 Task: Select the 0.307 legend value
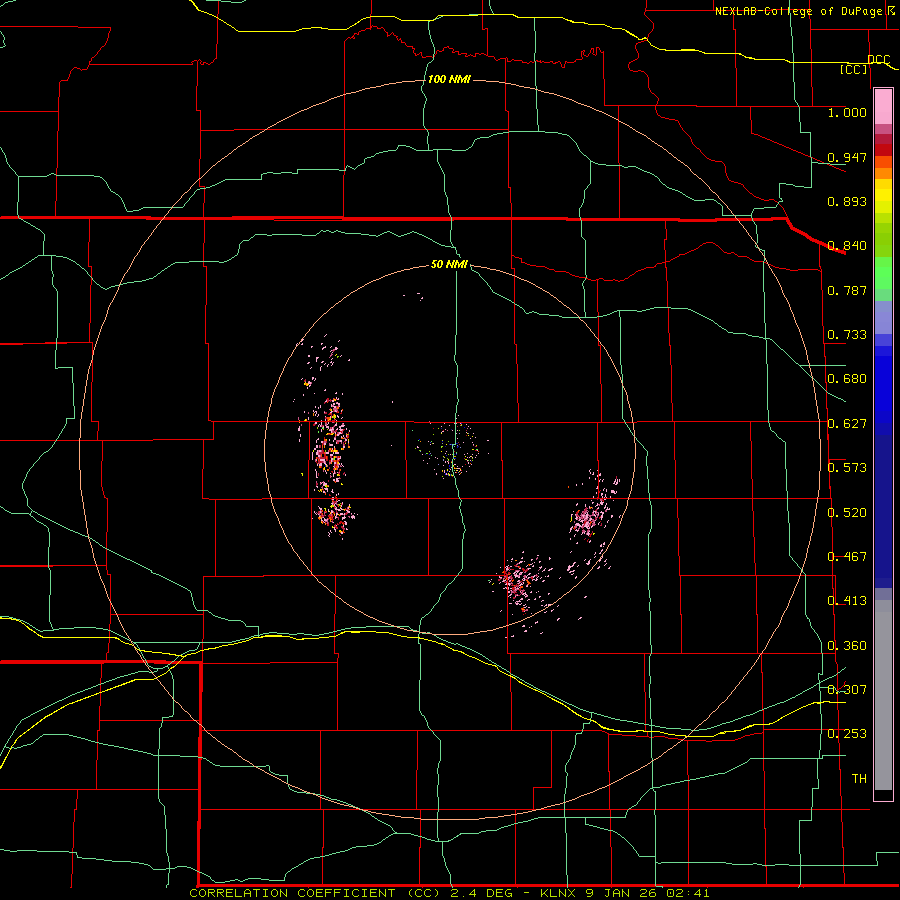(847, 689)
